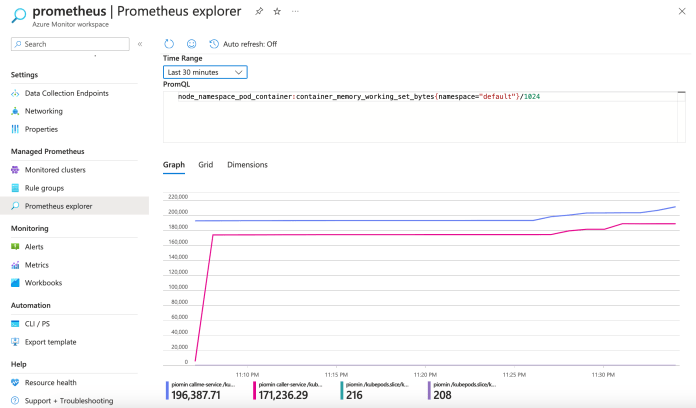The height and width of the screenshot is (408, 696).
Task: Click the Export template icon
Action: click(15, 342)
